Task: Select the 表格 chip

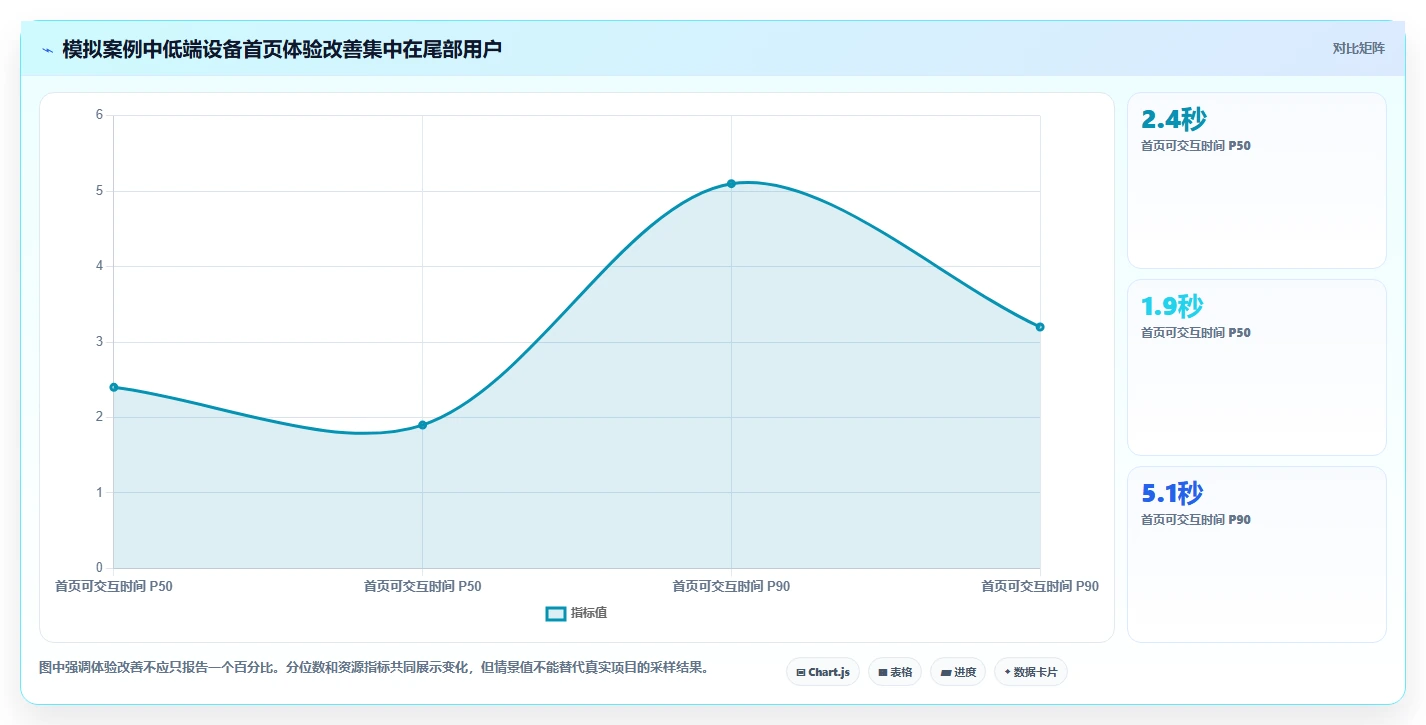Action: [895, 672]
